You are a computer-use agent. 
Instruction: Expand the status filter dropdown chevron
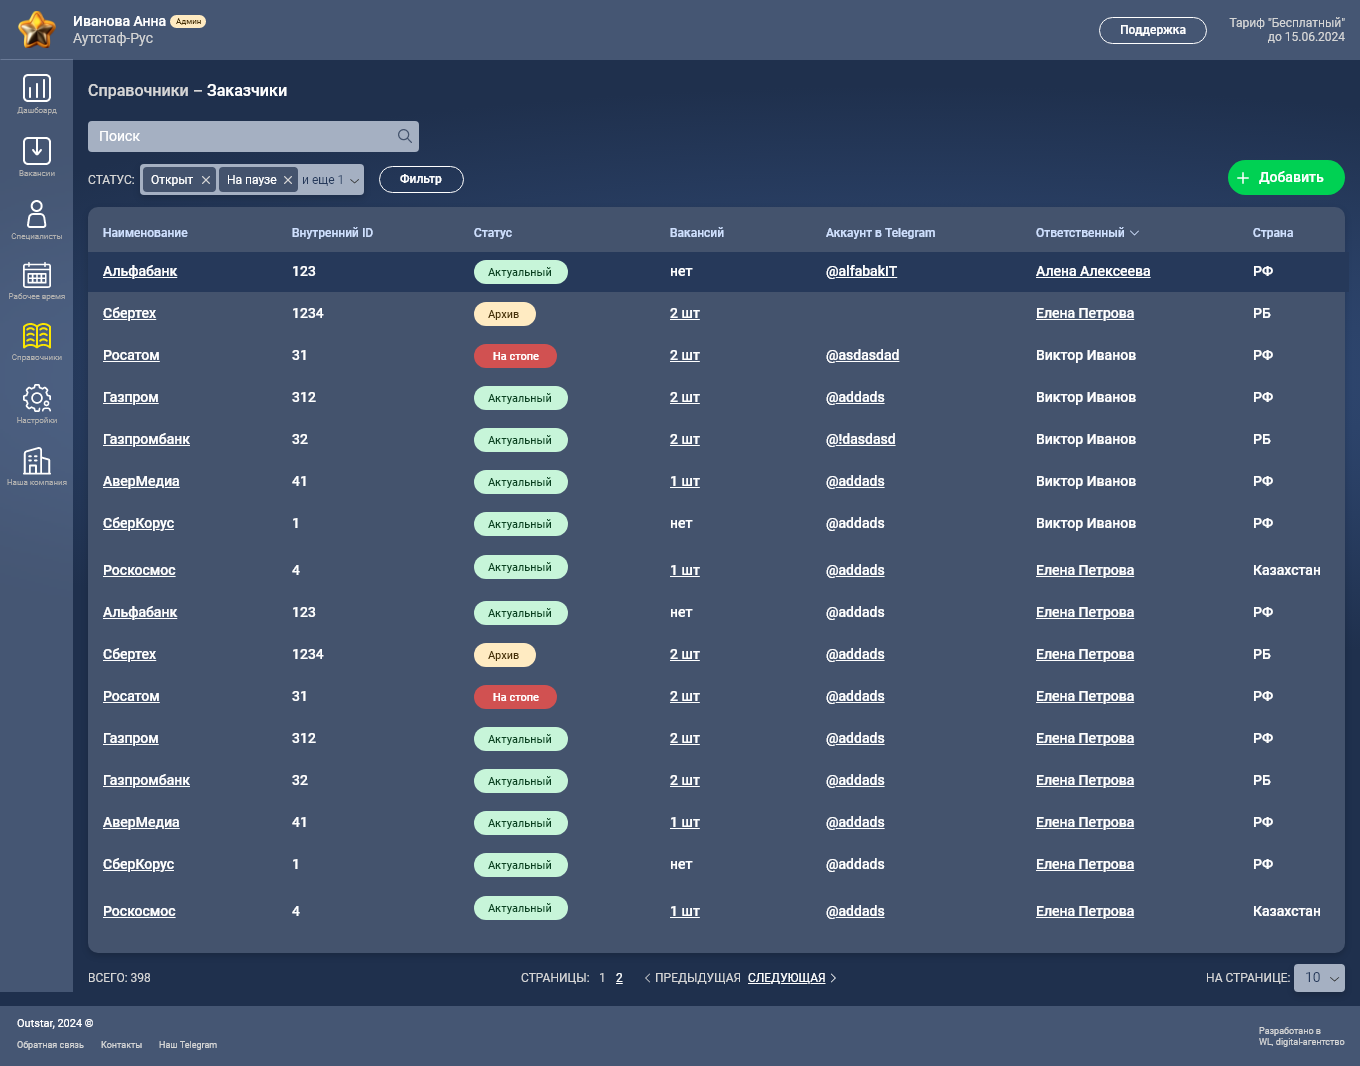tap(354, 181)
